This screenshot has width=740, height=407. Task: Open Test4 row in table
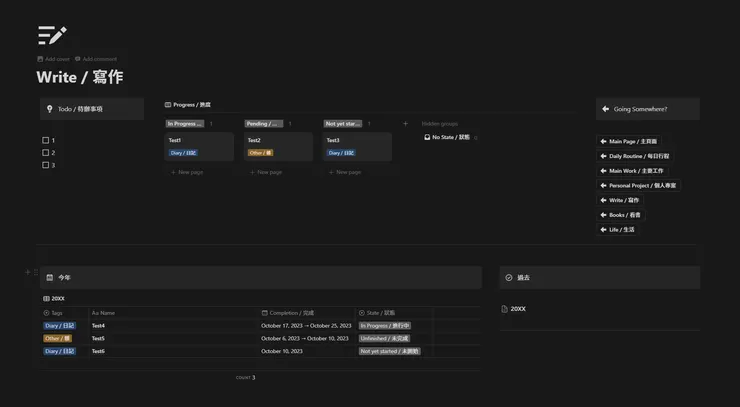coord(98,326)
